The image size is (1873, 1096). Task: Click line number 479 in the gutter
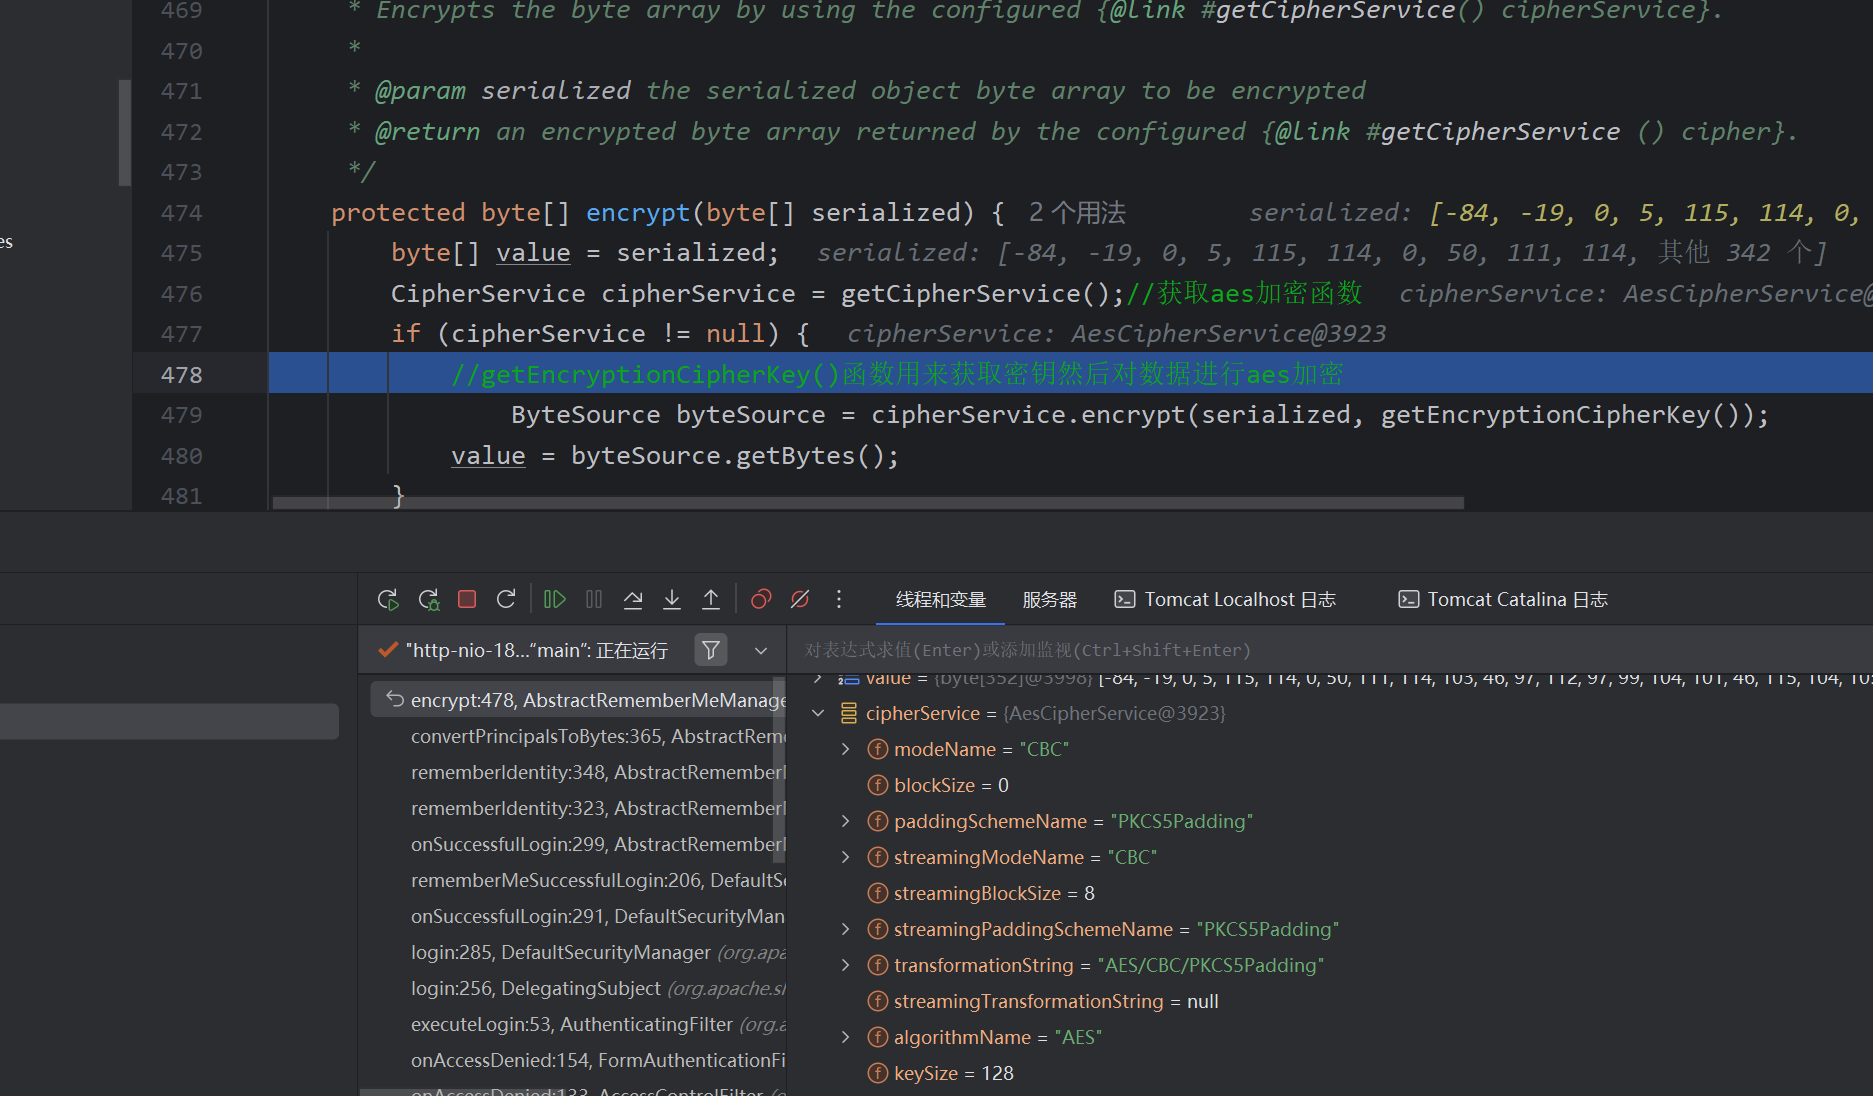tap(181, 415)
